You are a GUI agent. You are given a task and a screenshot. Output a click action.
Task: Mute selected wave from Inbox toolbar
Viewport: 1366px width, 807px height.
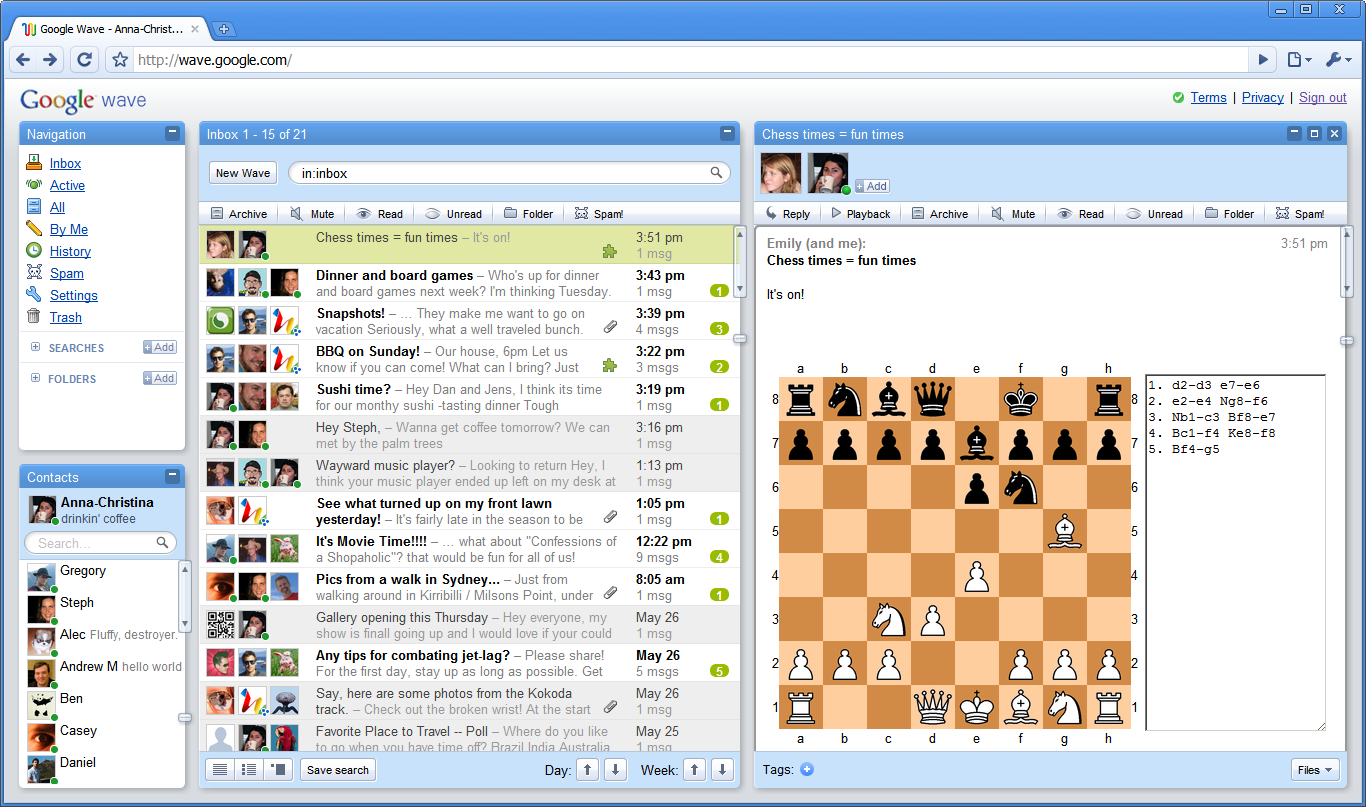(x=312, y=214)
